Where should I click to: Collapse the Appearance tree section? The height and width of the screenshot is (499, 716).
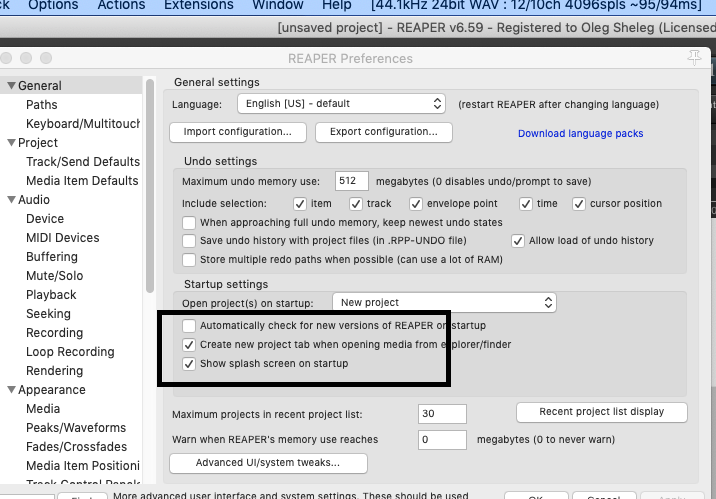coord(11,389)
